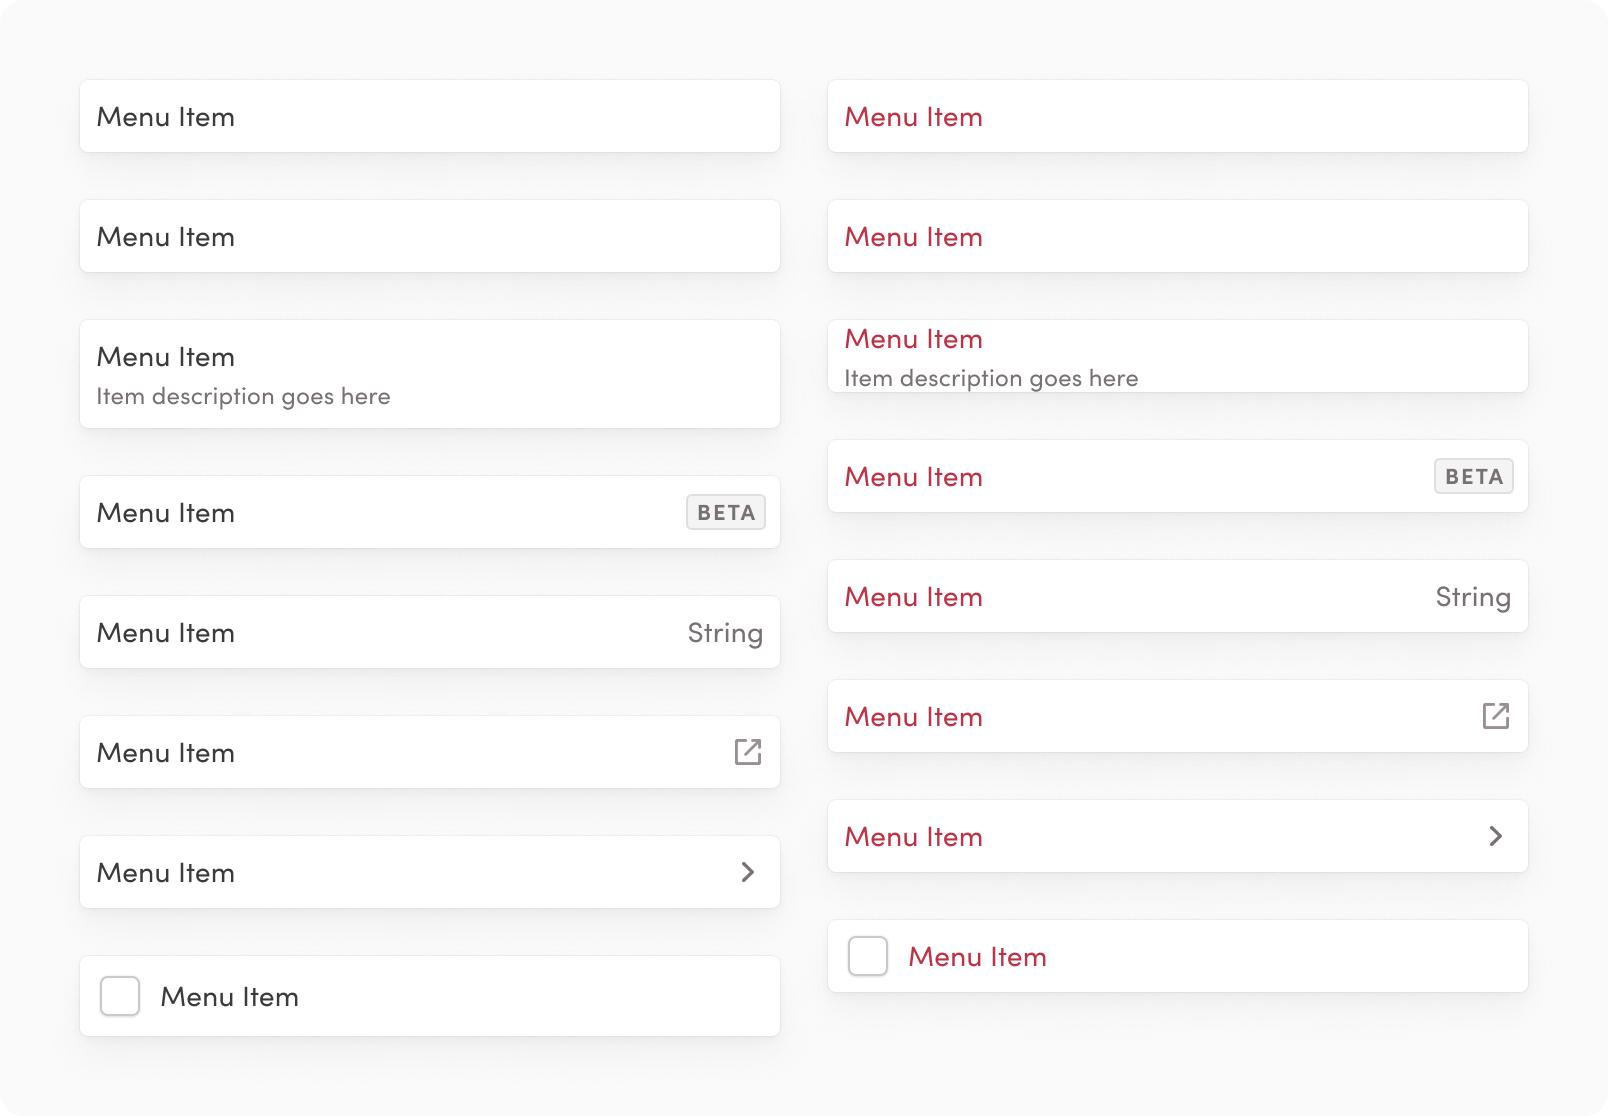
Task: Select the topmost black Menu Item
Action: (x=166, y=117)
